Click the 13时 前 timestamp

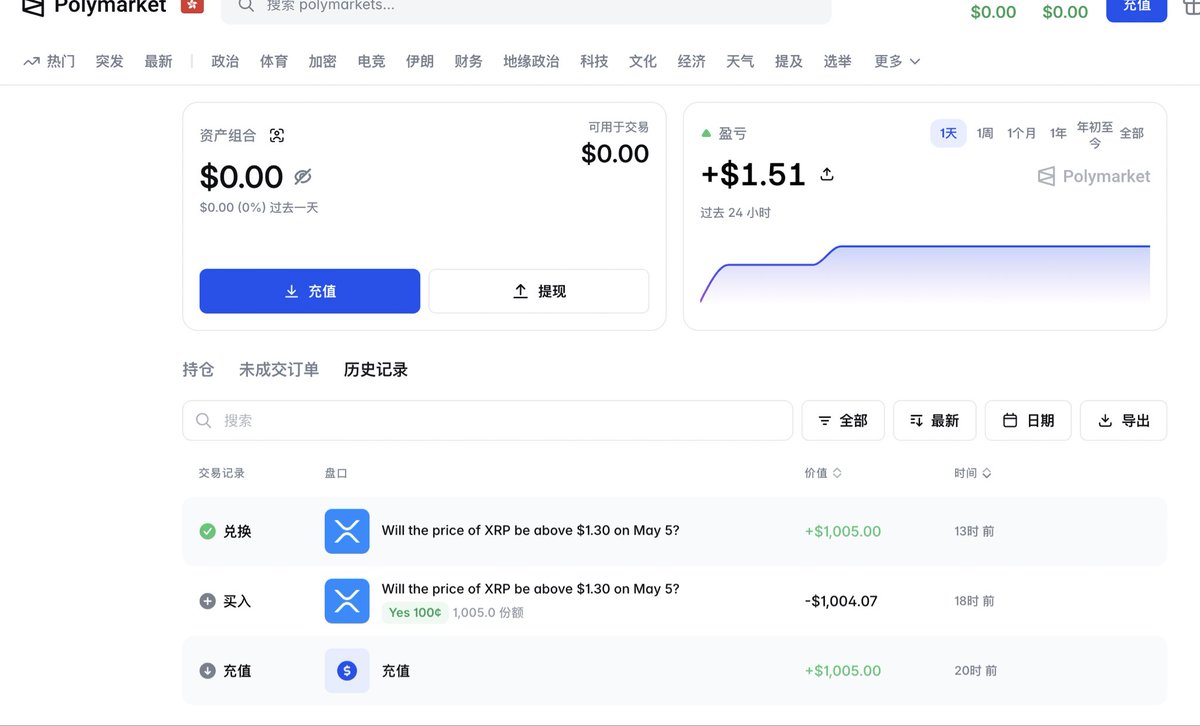point(974,531)
